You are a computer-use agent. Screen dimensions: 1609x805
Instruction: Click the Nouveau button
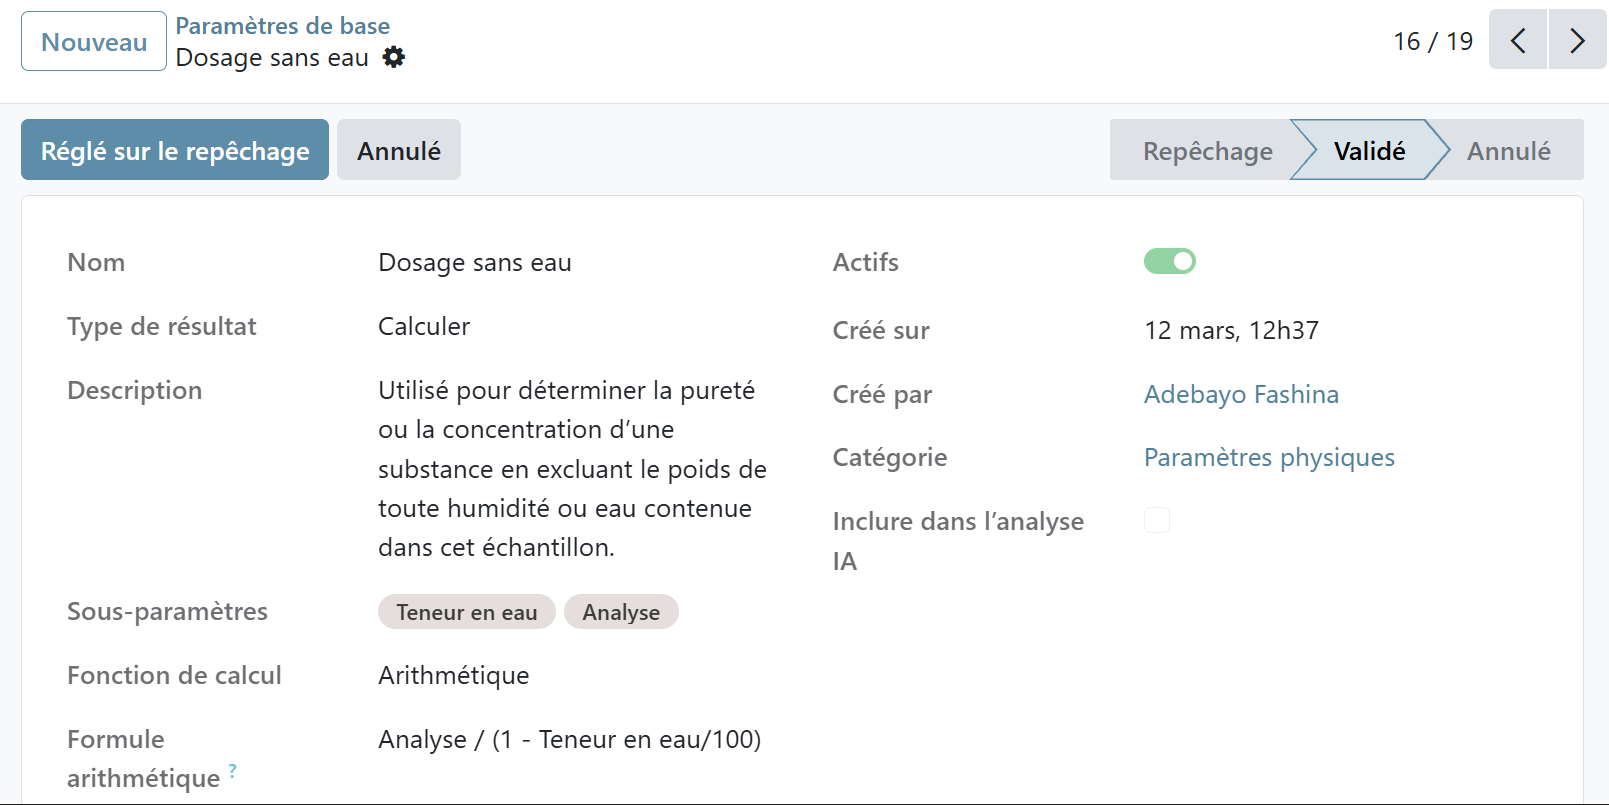(94, 42)
